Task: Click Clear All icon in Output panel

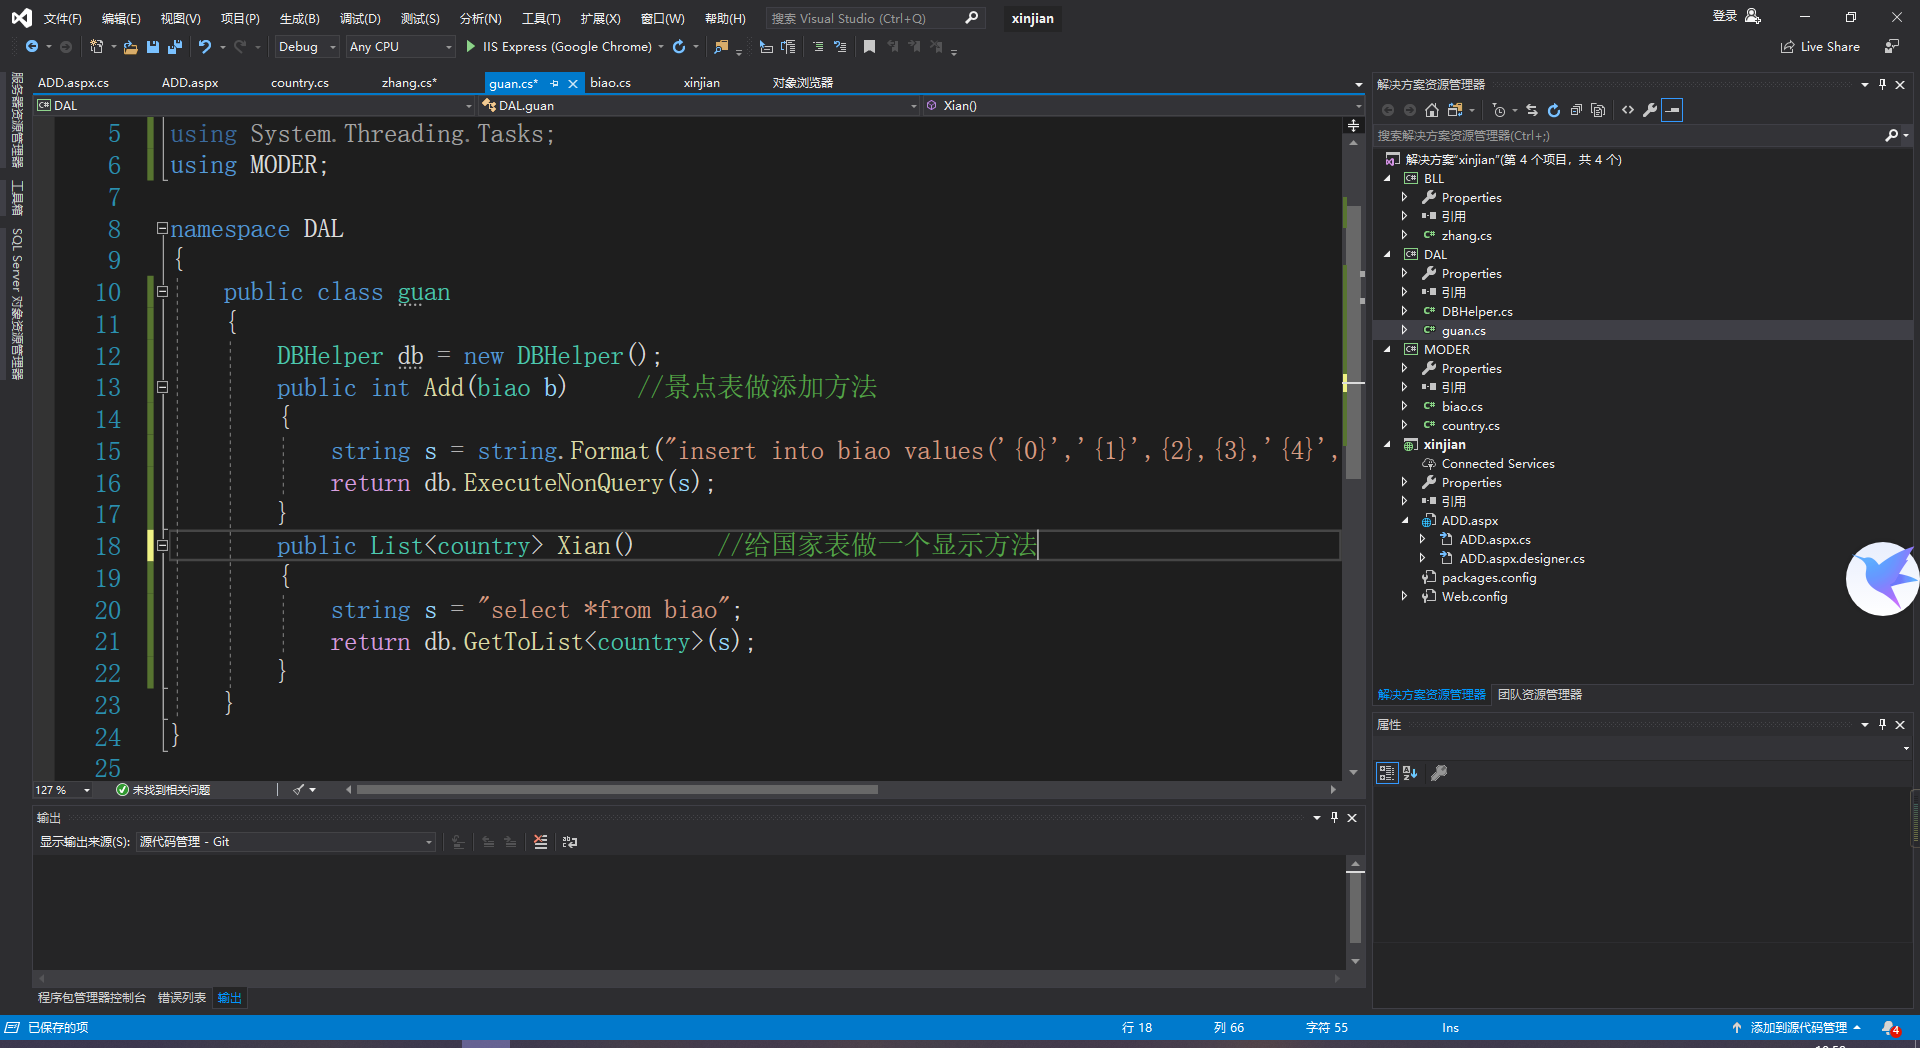Action: (x=541, y=842)
